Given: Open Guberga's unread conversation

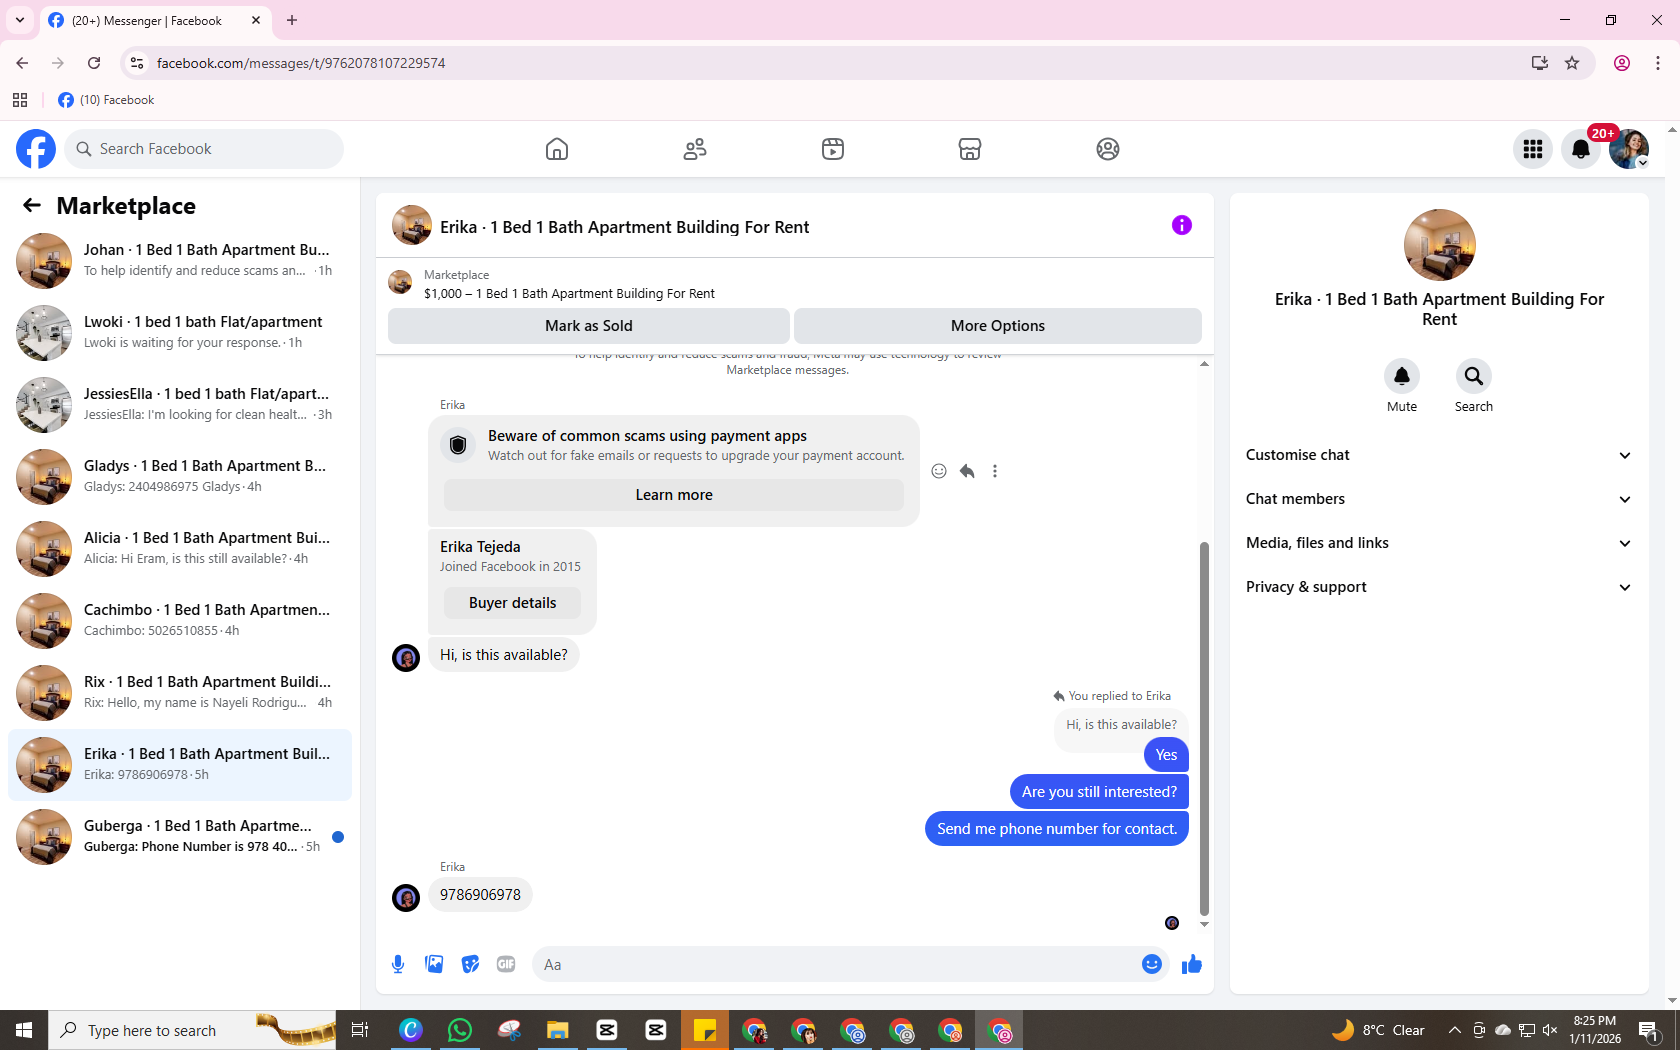Looking at the screenshot, I should coord(180,837).
